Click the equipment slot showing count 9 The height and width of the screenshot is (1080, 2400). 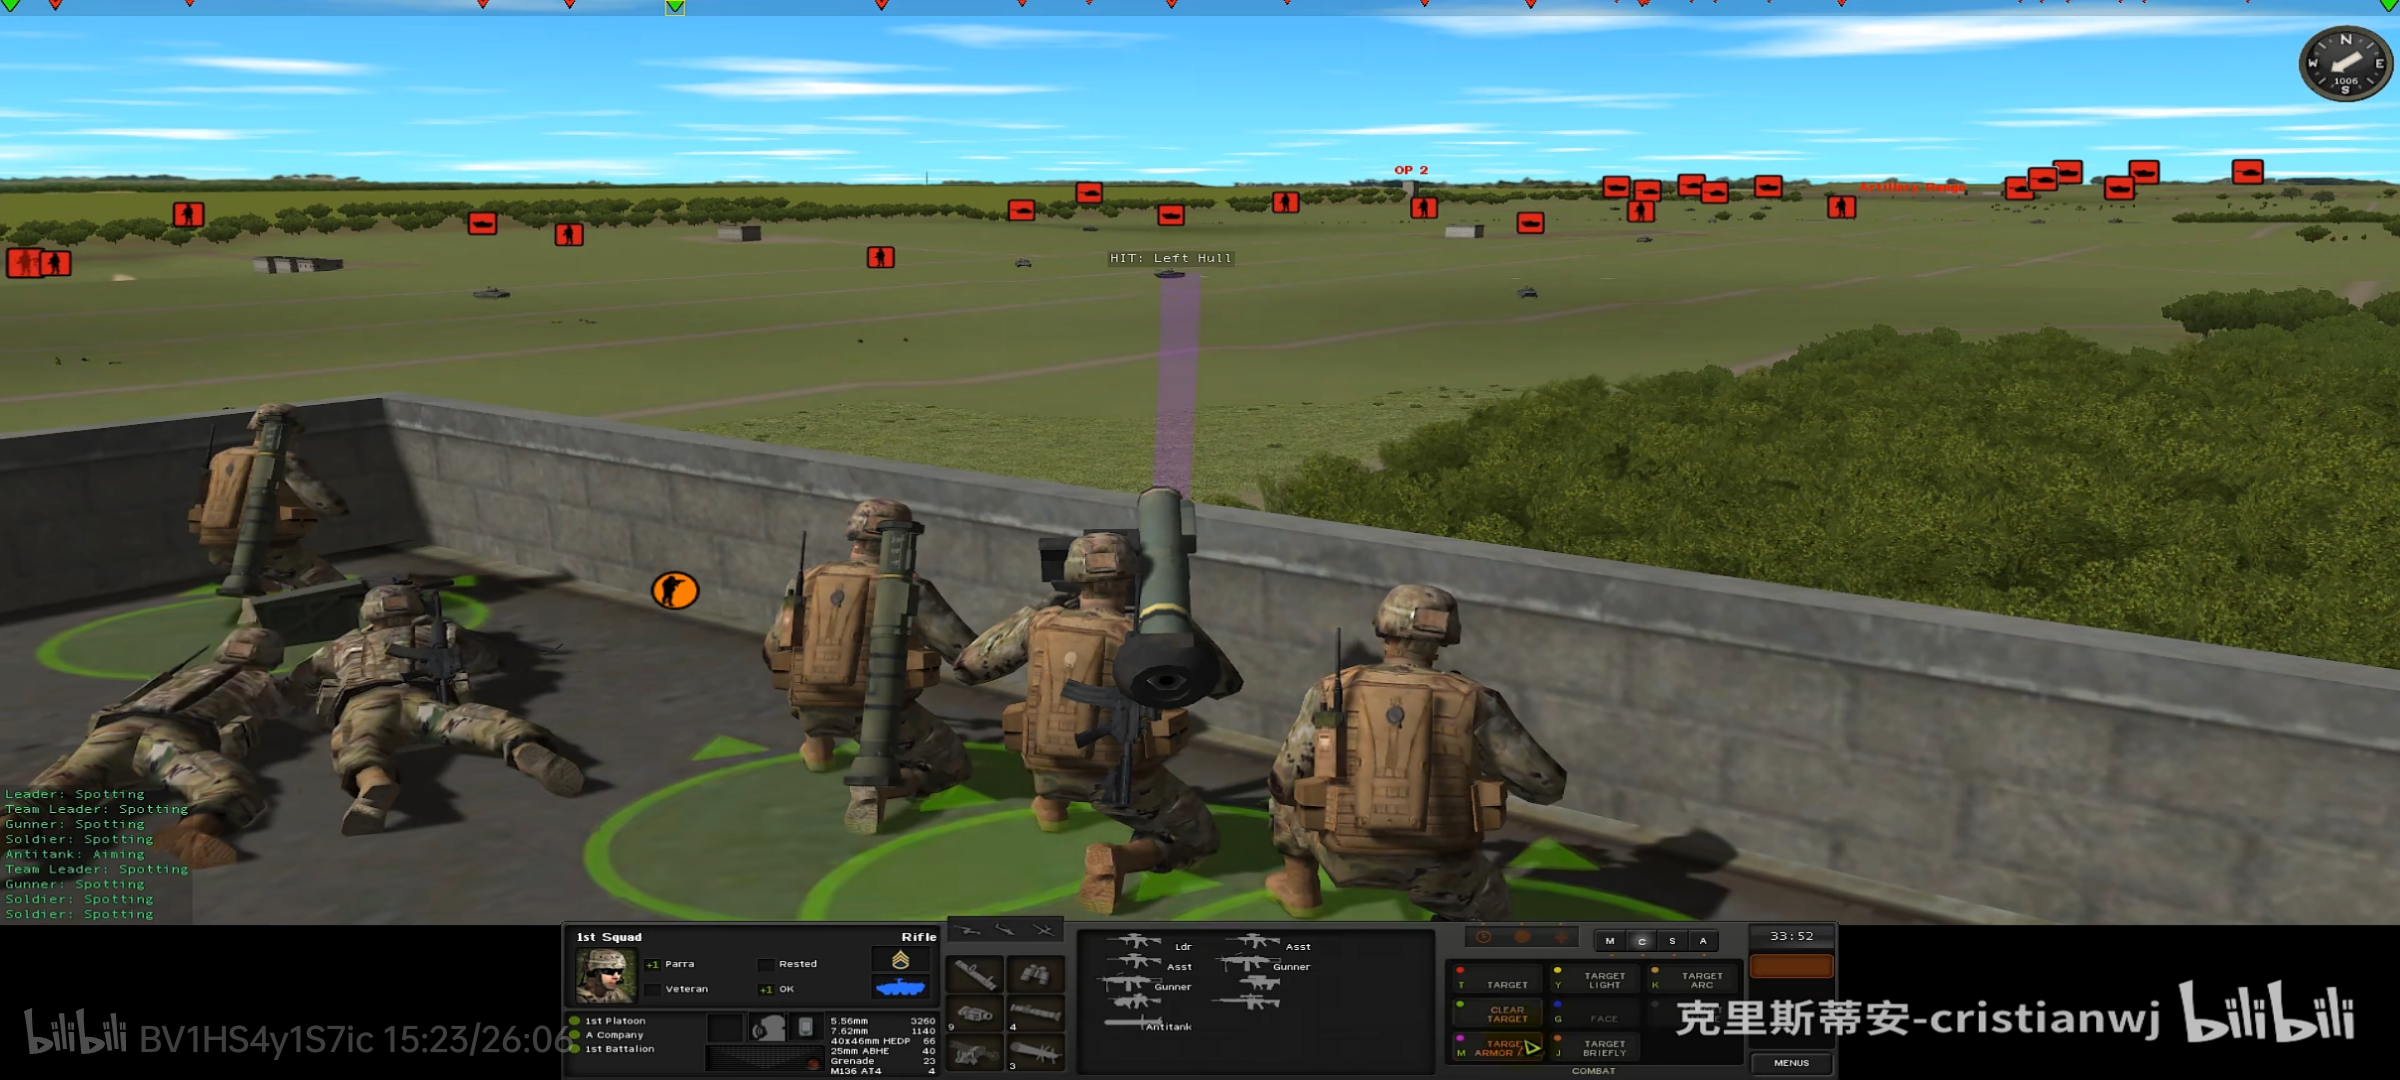click(975, 1013)
